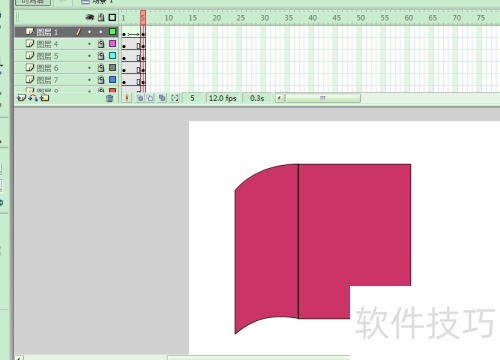This screenshot has width=500, height=360.
Task: Click frame 30 on the timeline ruler
Action: pyautogui.click(x=265, y=18)
